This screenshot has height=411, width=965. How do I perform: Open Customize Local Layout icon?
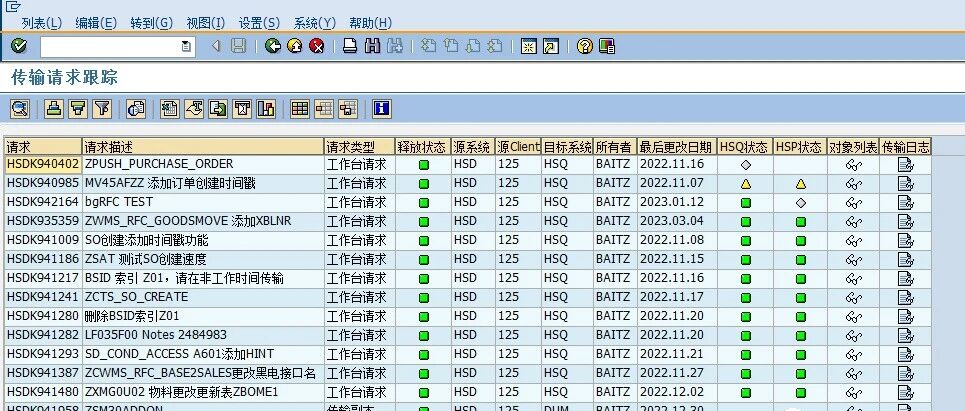607,46
